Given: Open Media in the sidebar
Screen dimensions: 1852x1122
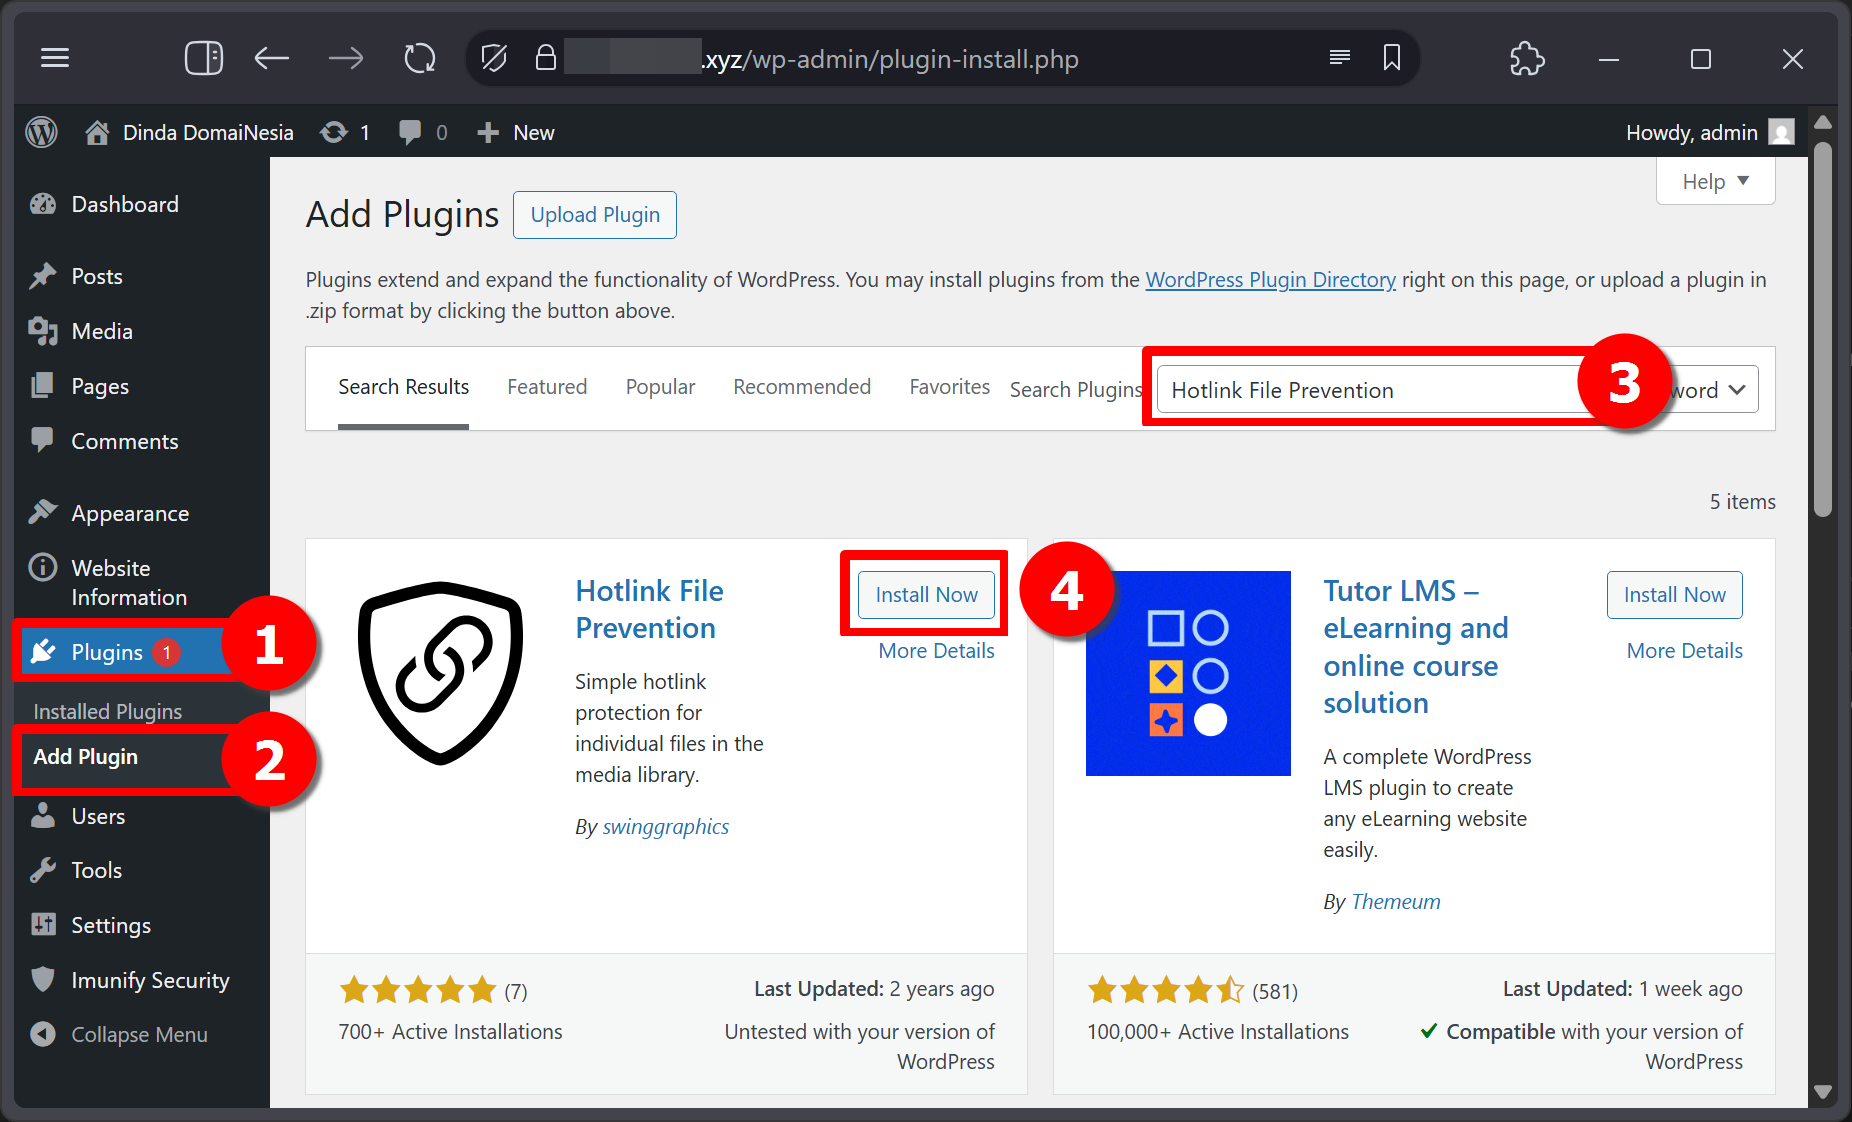Looking at the screenshot, I should [102, 331].
